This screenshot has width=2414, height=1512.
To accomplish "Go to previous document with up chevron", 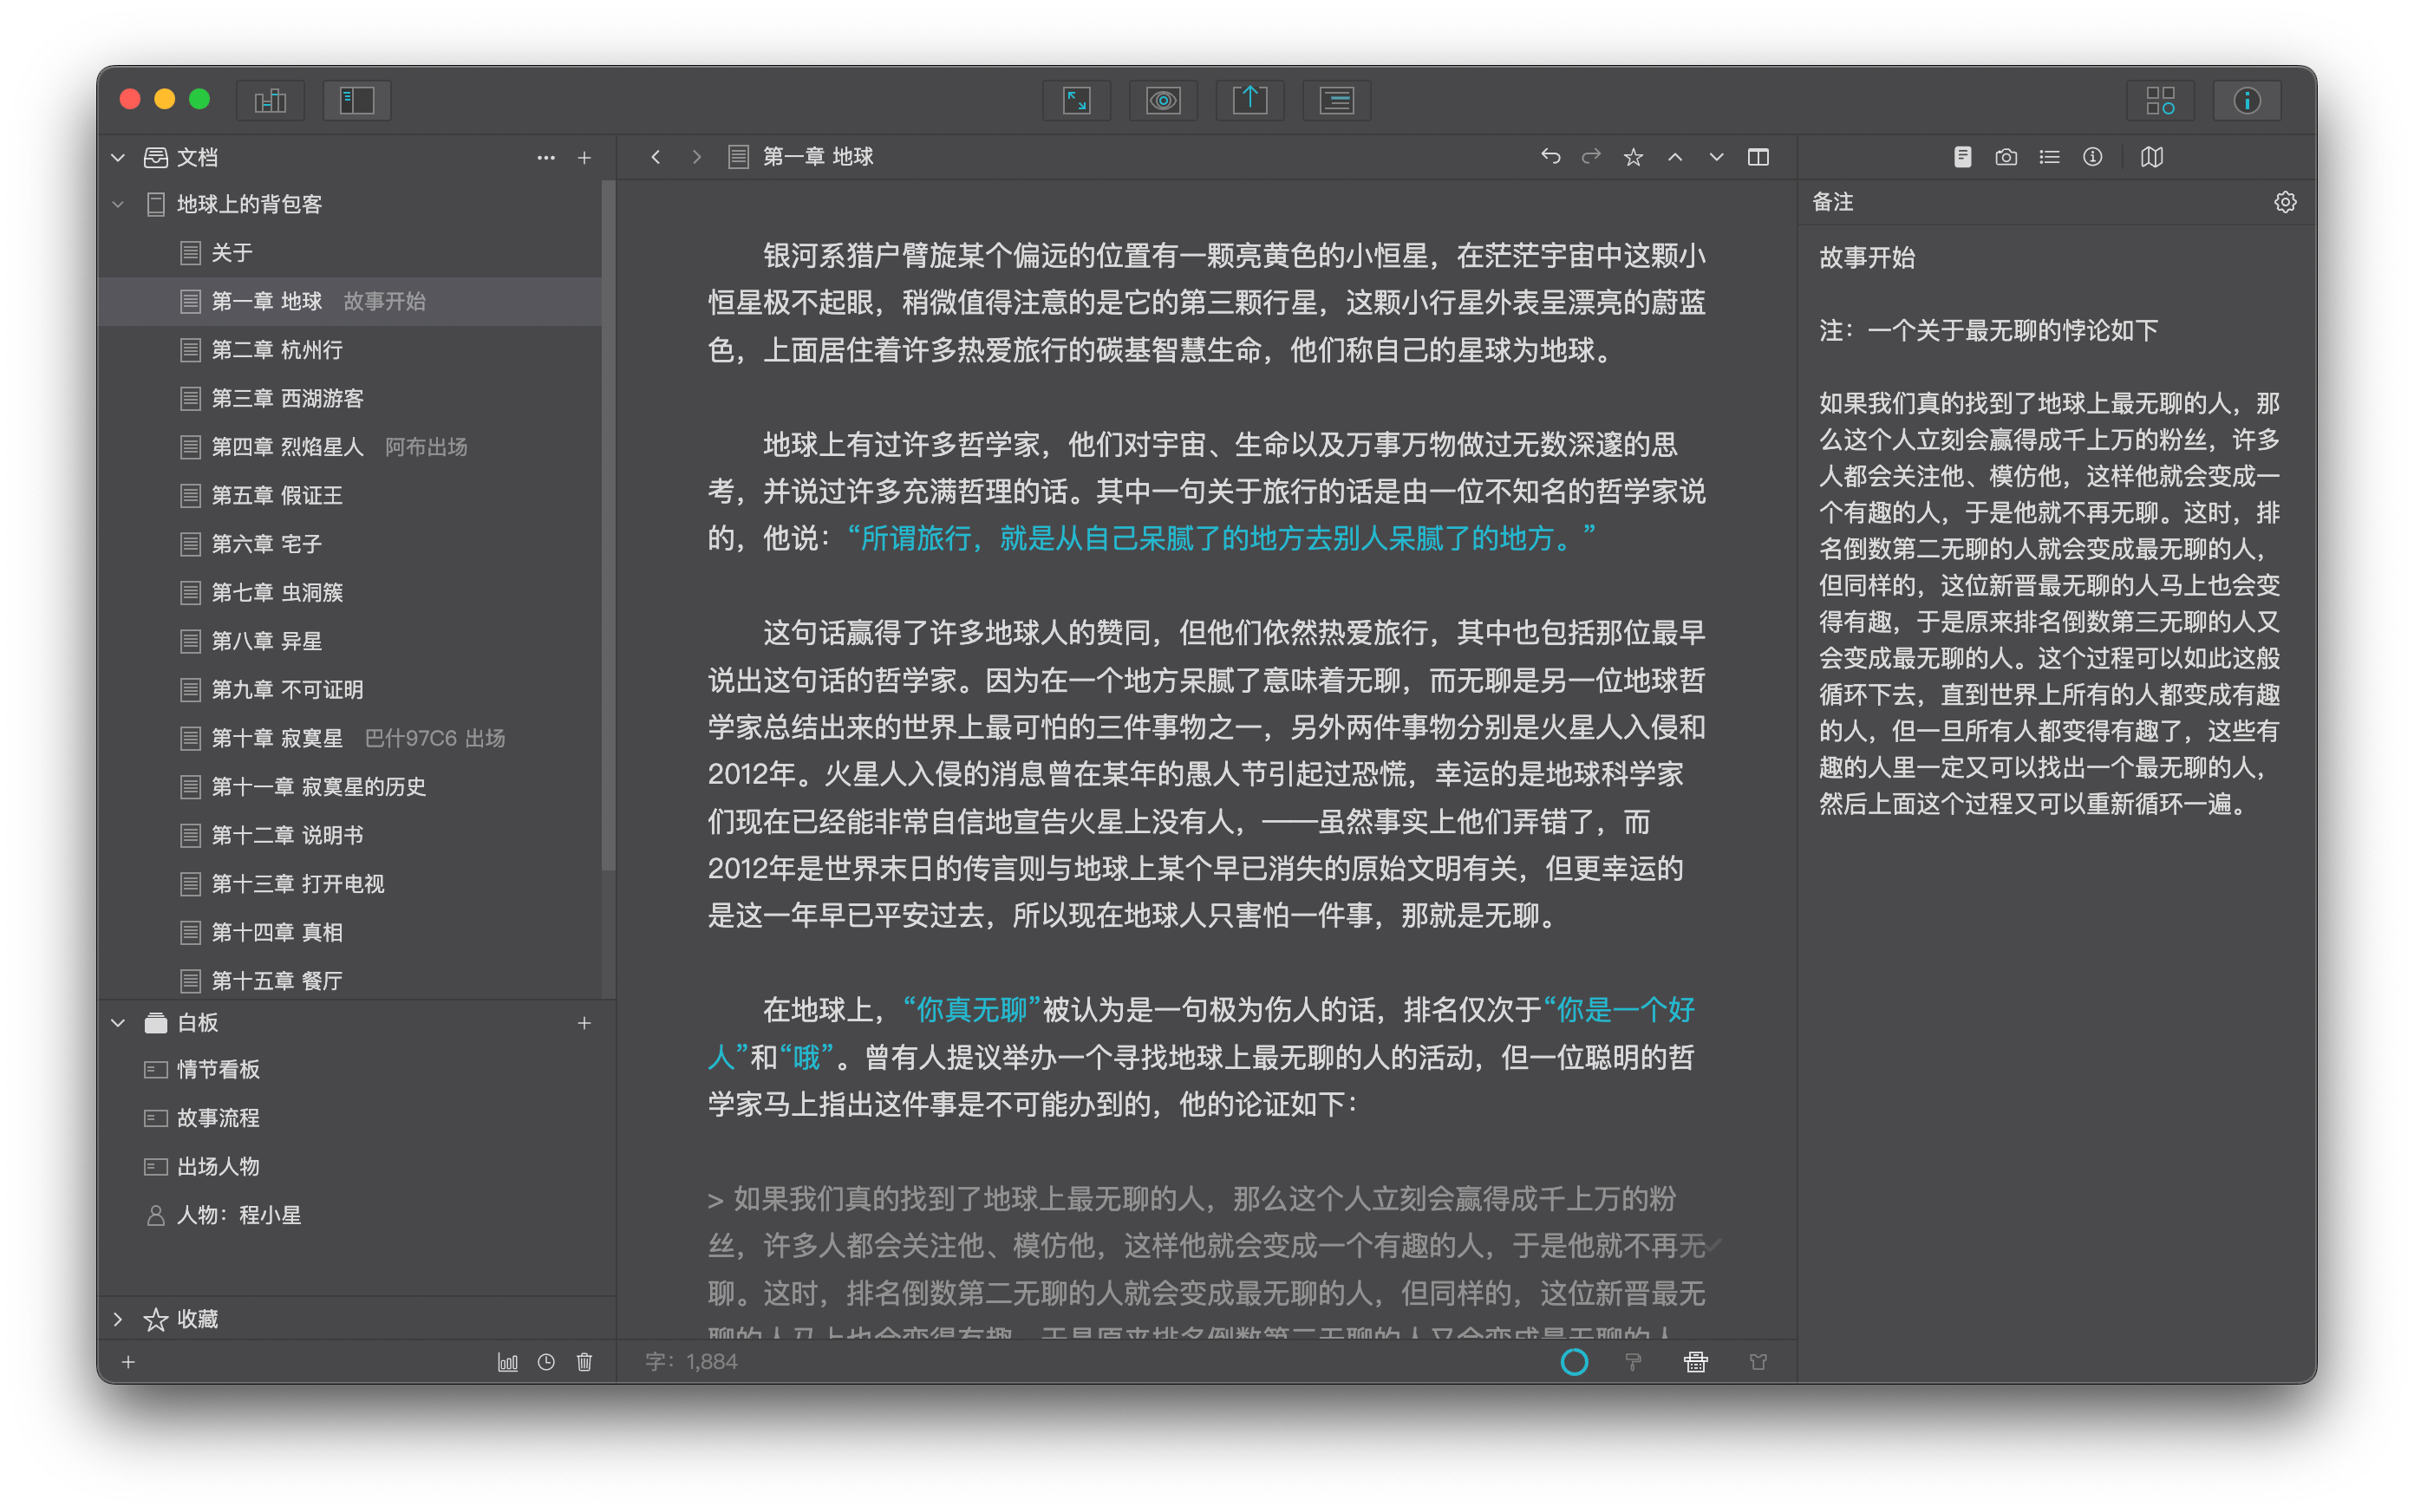I will [x=1675, y=157].
